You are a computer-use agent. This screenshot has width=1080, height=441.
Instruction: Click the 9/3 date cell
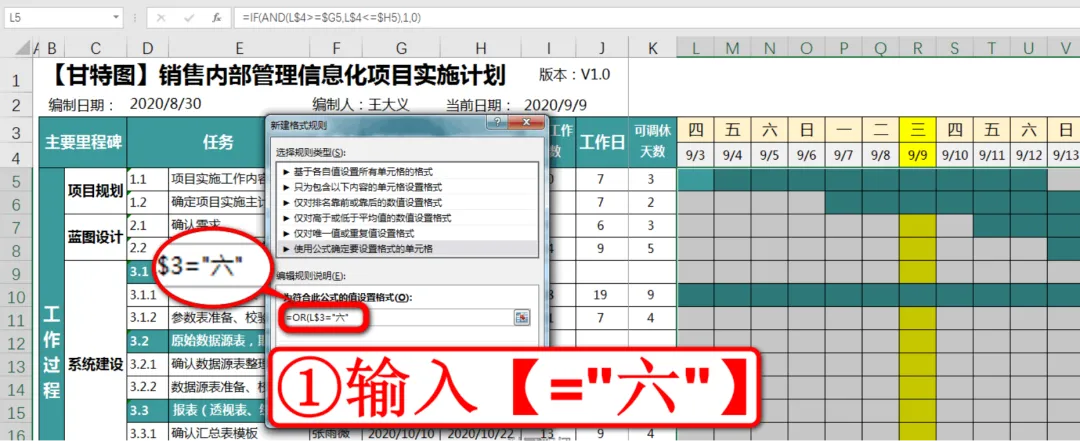(x=696, y=156)
